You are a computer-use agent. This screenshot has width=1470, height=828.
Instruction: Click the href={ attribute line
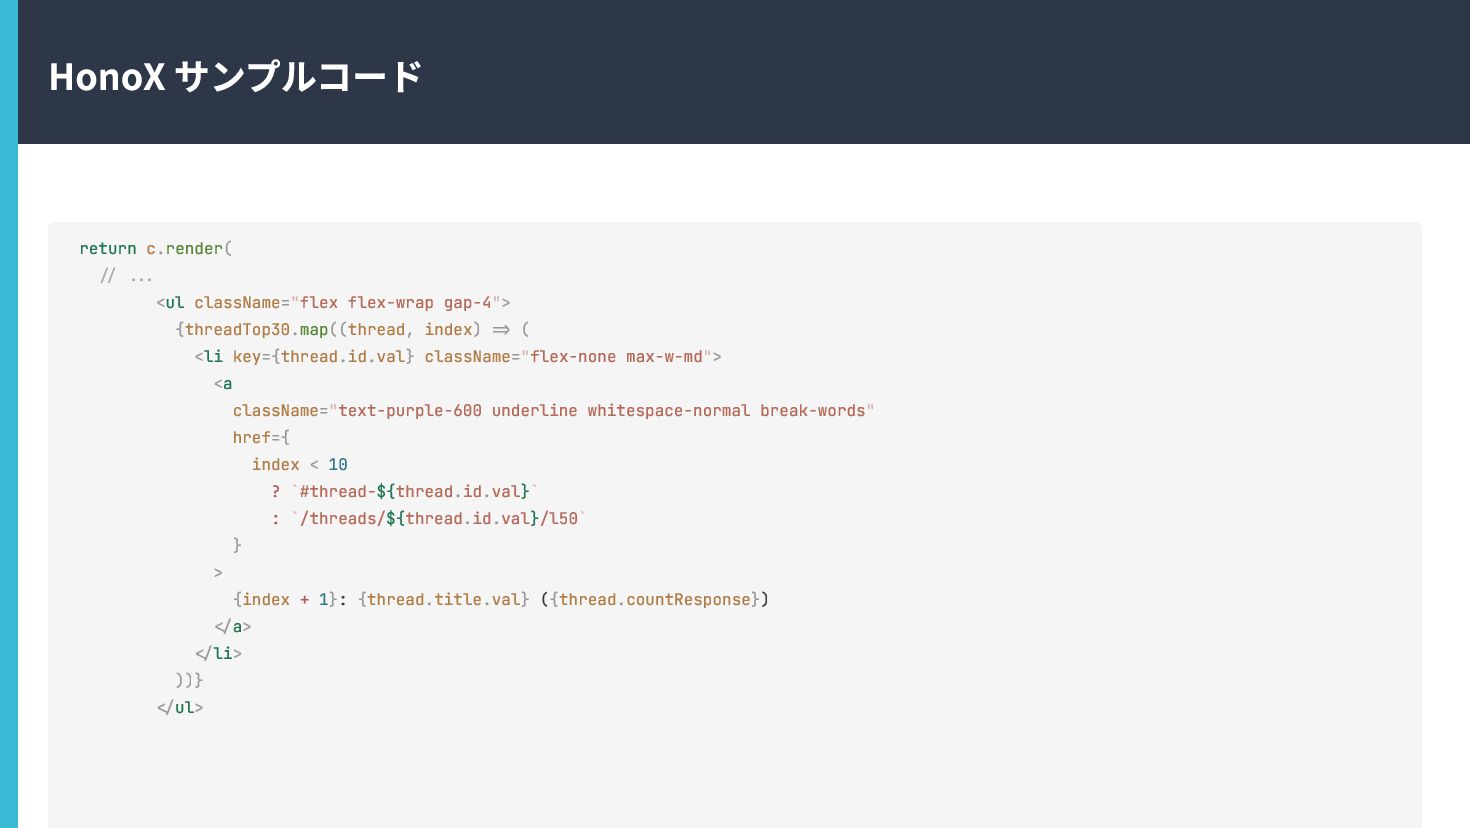click(x=261, y=438)
